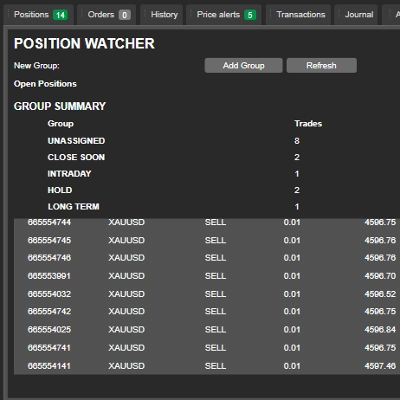Click the Trades column header
The height and width of the screenshot is (400, 400).
tap(308, 124)
